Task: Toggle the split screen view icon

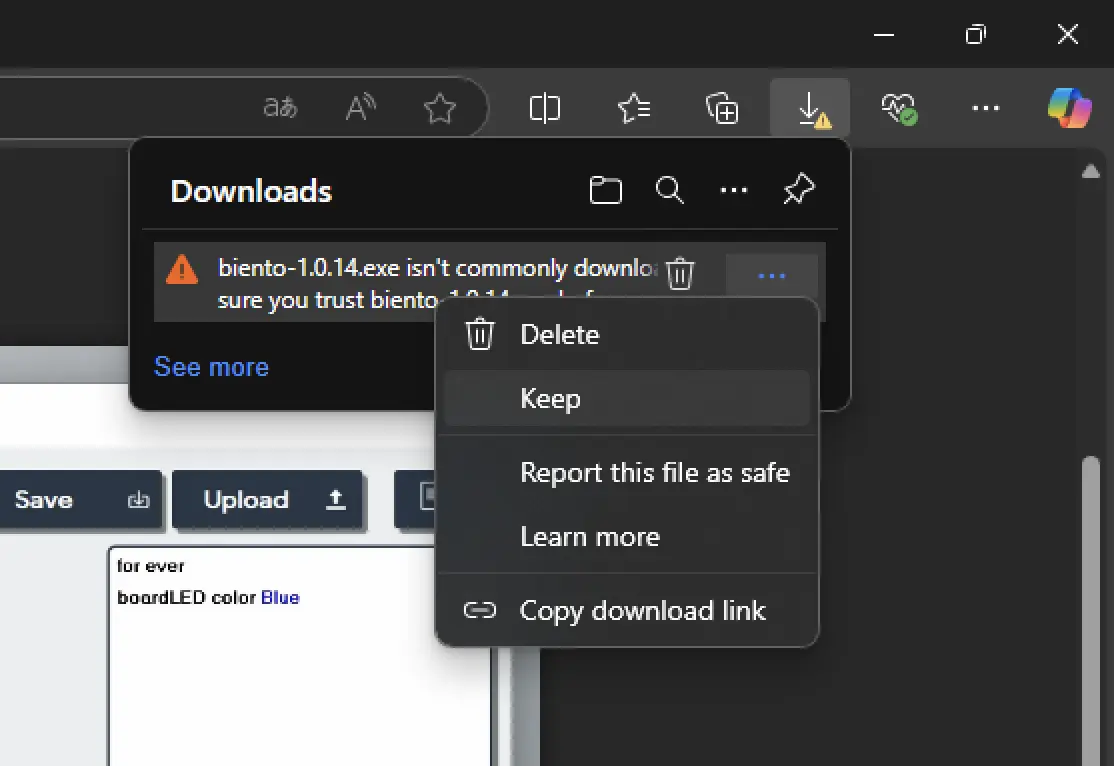Action: click(544, 108)
